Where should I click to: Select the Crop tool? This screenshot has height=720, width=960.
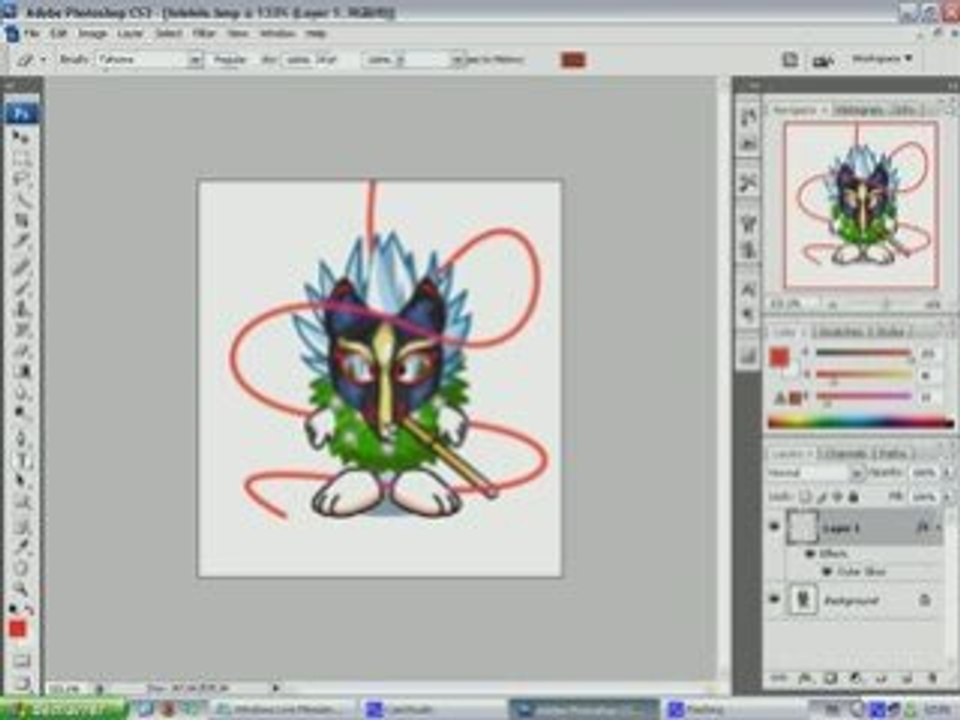pos(21,219)
